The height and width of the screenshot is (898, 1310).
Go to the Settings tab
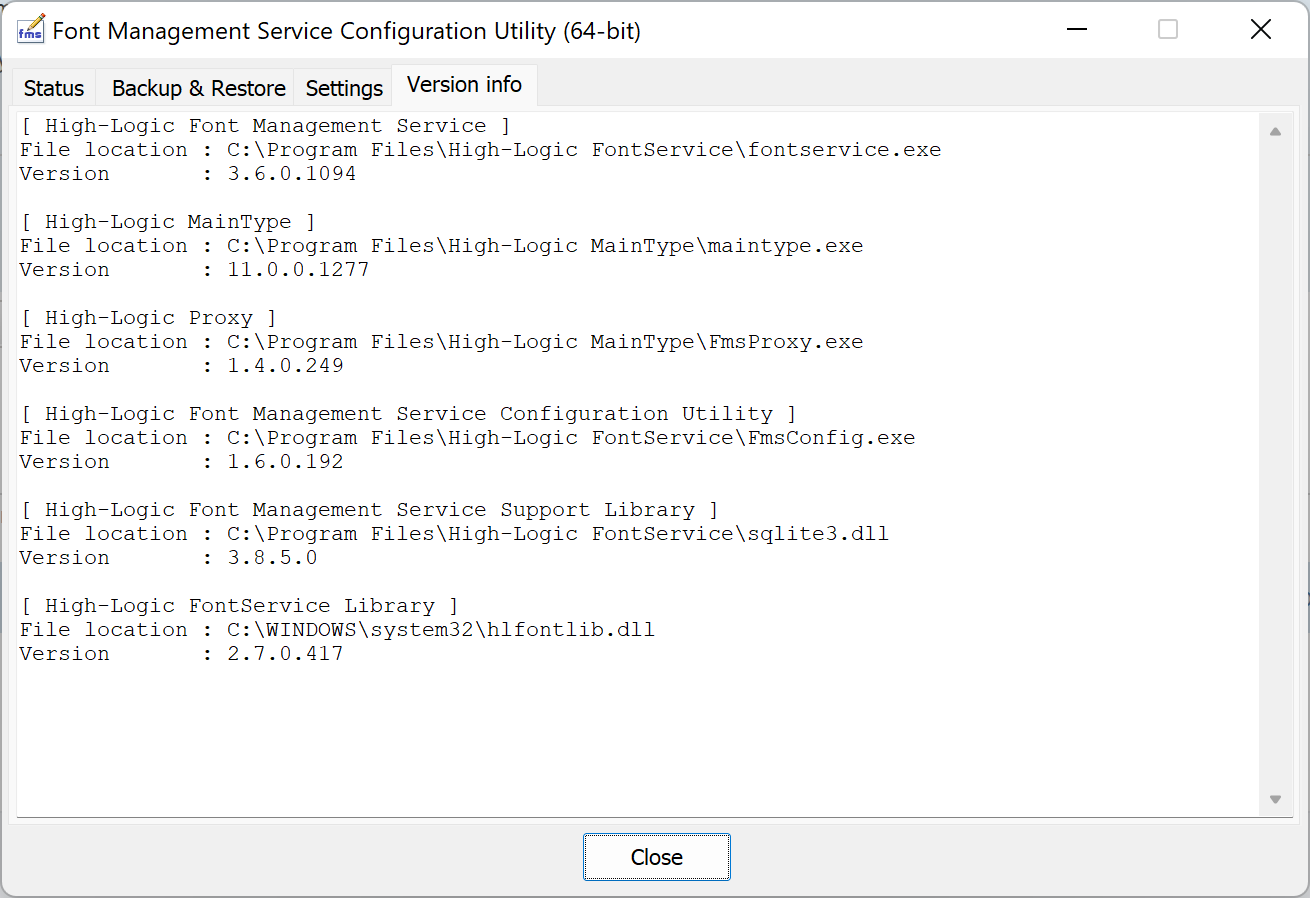click(344, 88)
